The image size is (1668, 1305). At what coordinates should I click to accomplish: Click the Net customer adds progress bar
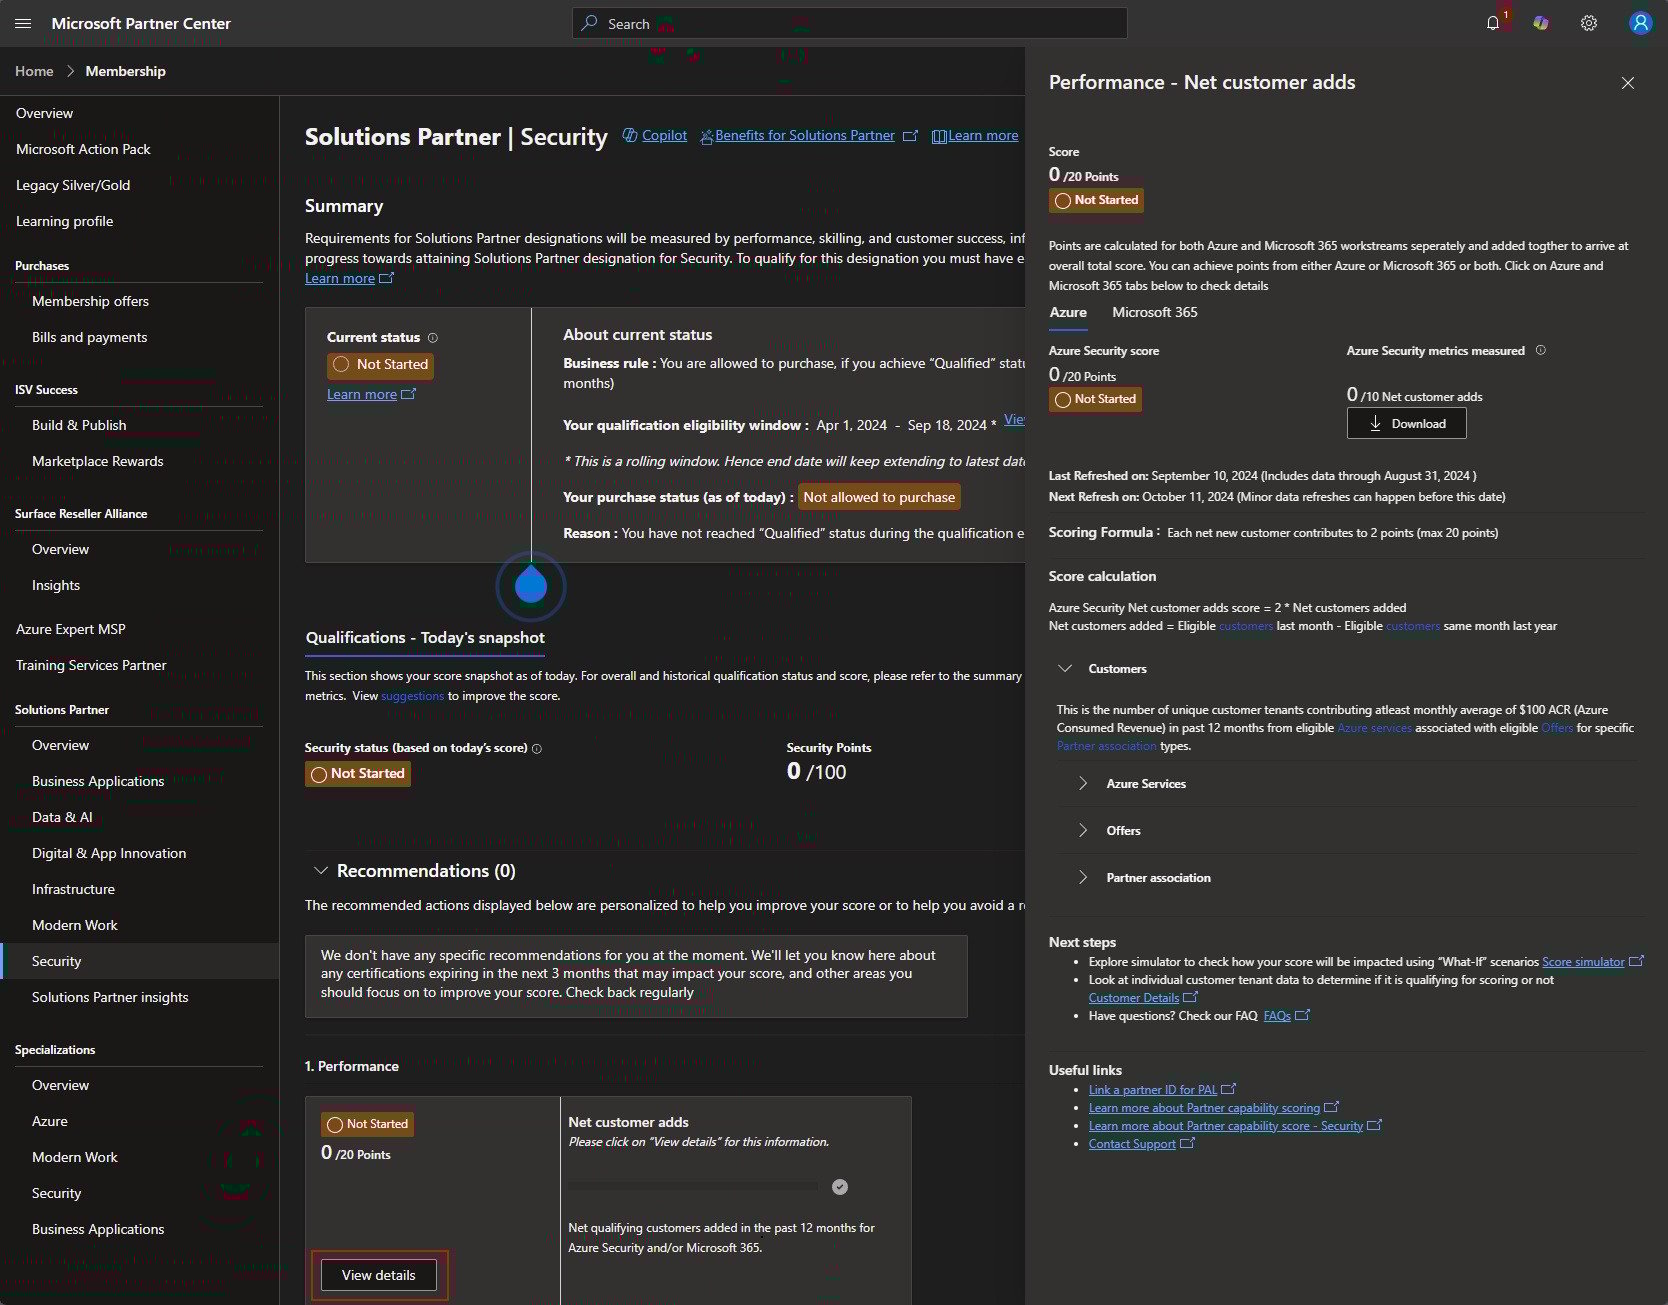tap(692, 1187)
